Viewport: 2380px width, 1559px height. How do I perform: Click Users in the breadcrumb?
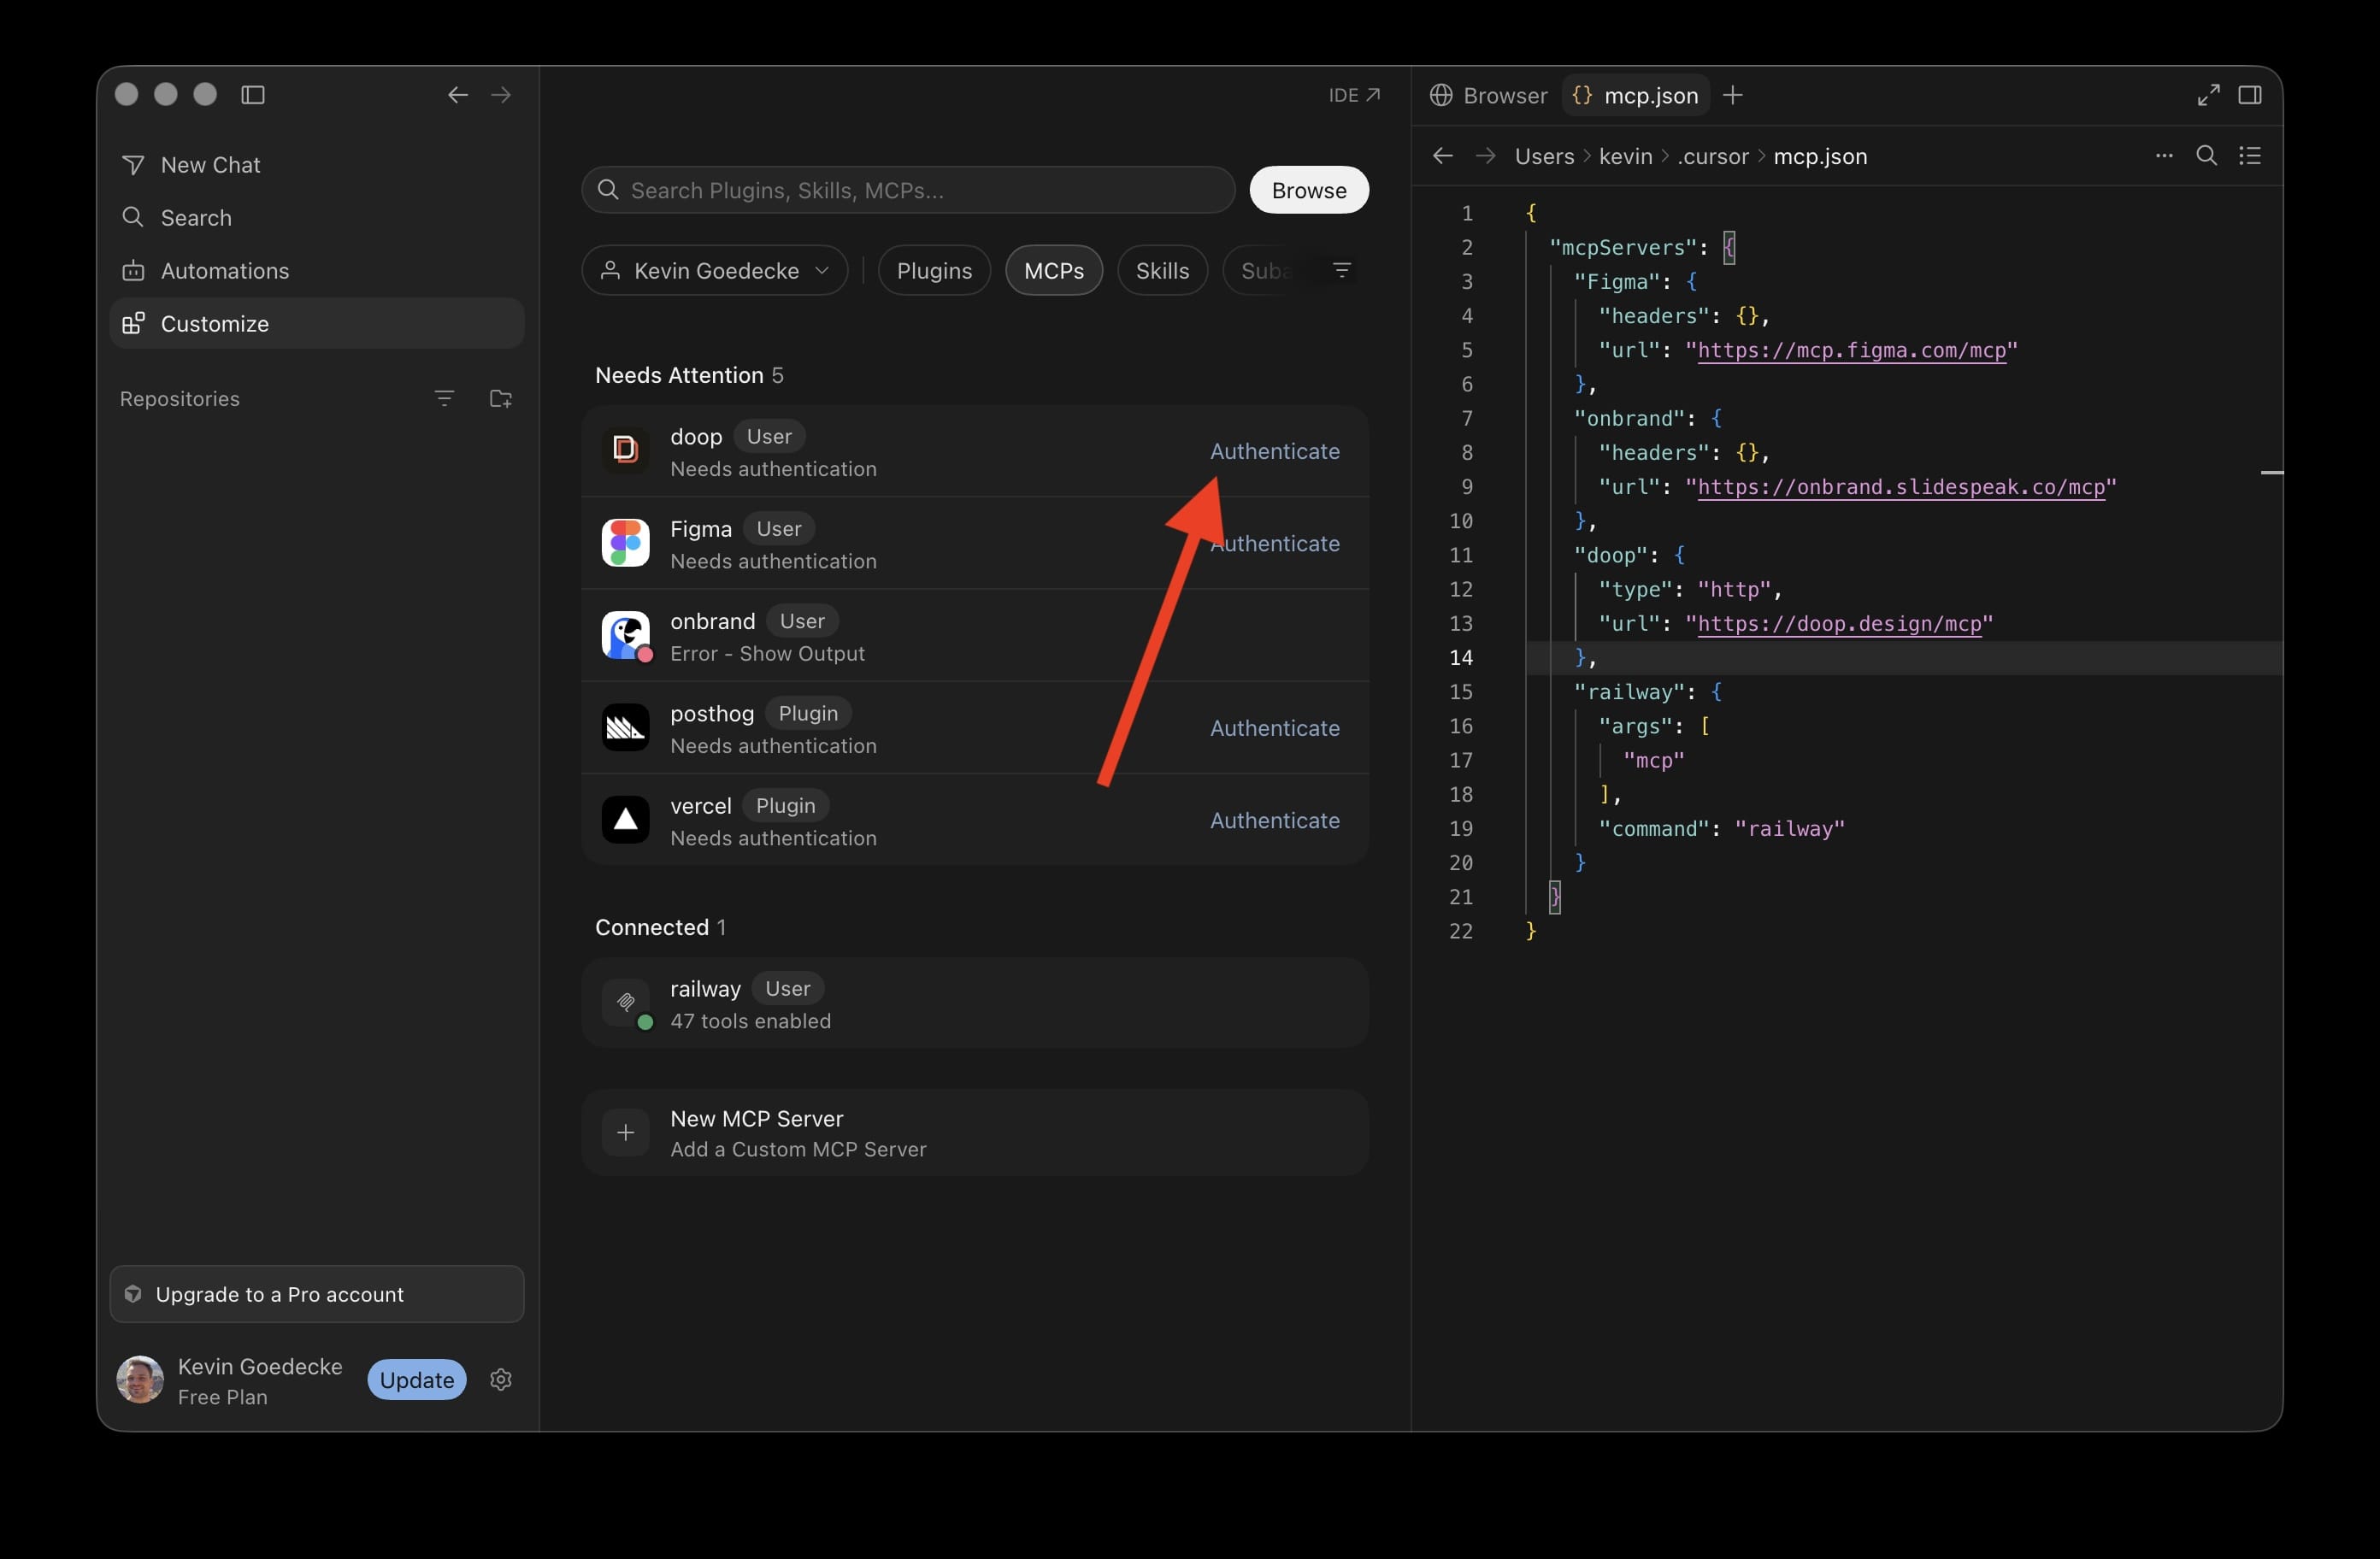pos(1544,156)
